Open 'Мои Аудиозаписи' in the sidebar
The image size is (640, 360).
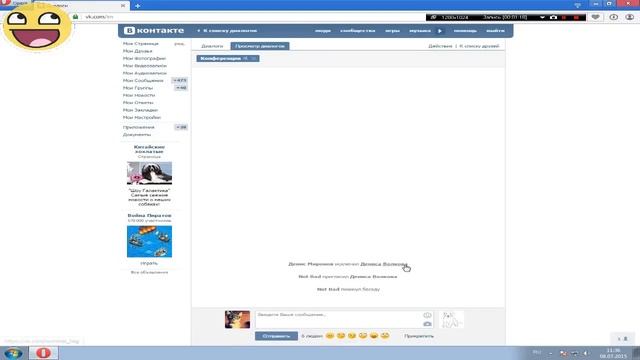coord(145,73)
